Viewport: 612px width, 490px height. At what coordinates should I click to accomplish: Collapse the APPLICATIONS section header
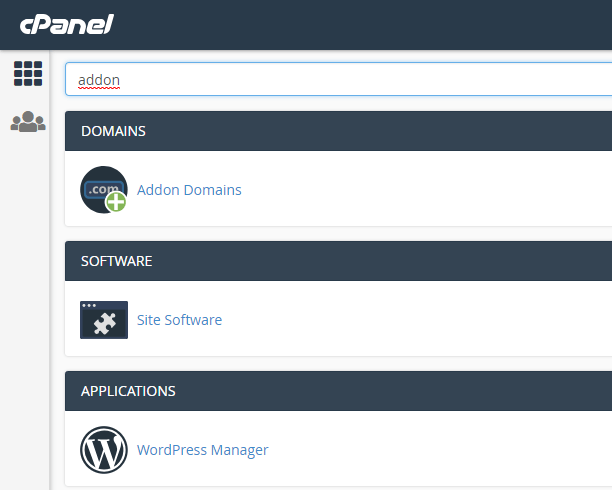340,391
